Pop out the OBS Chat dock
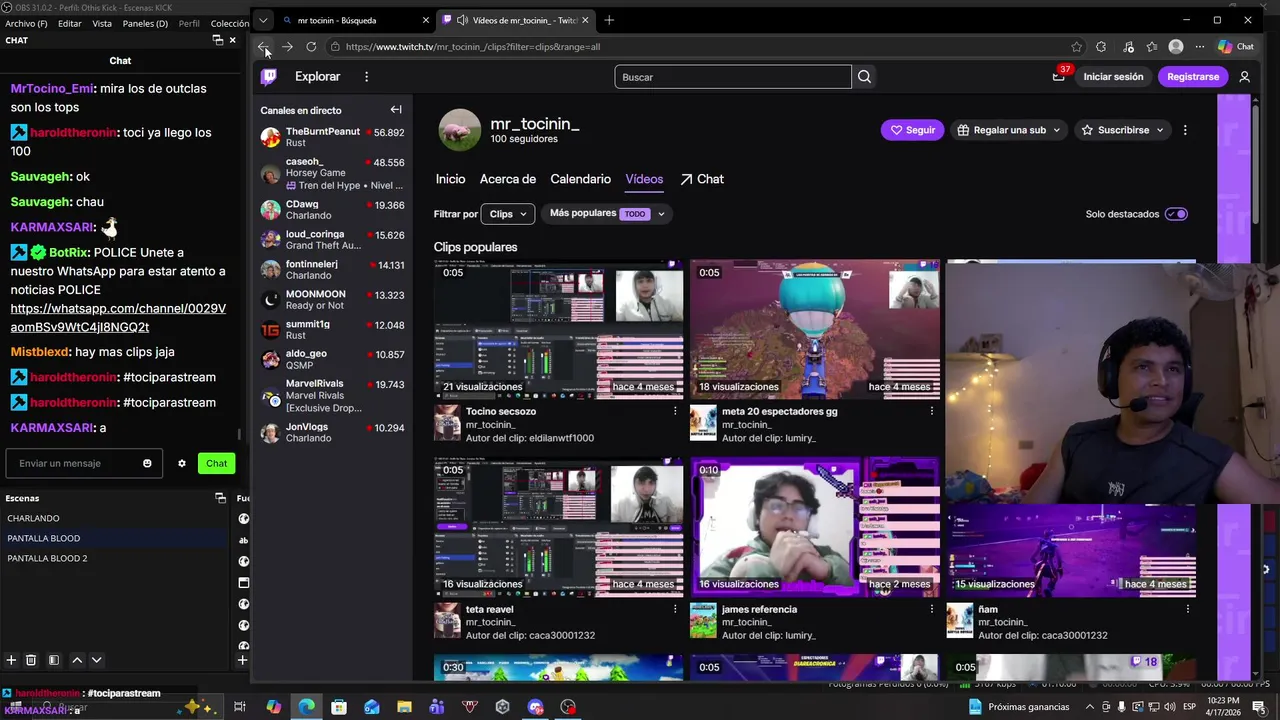This screenshot has height=720, width=1280. pos(217,40)
